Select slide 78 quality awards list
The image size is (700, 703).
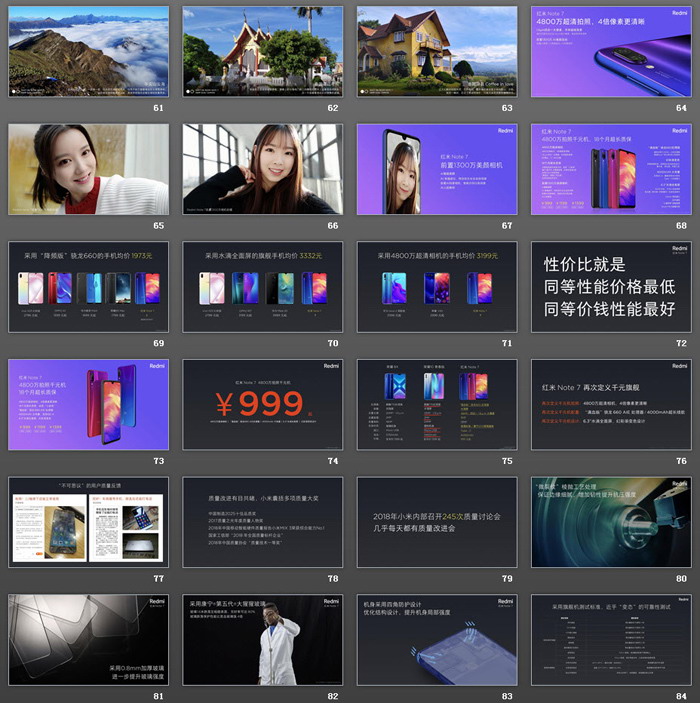coord(263,522)
